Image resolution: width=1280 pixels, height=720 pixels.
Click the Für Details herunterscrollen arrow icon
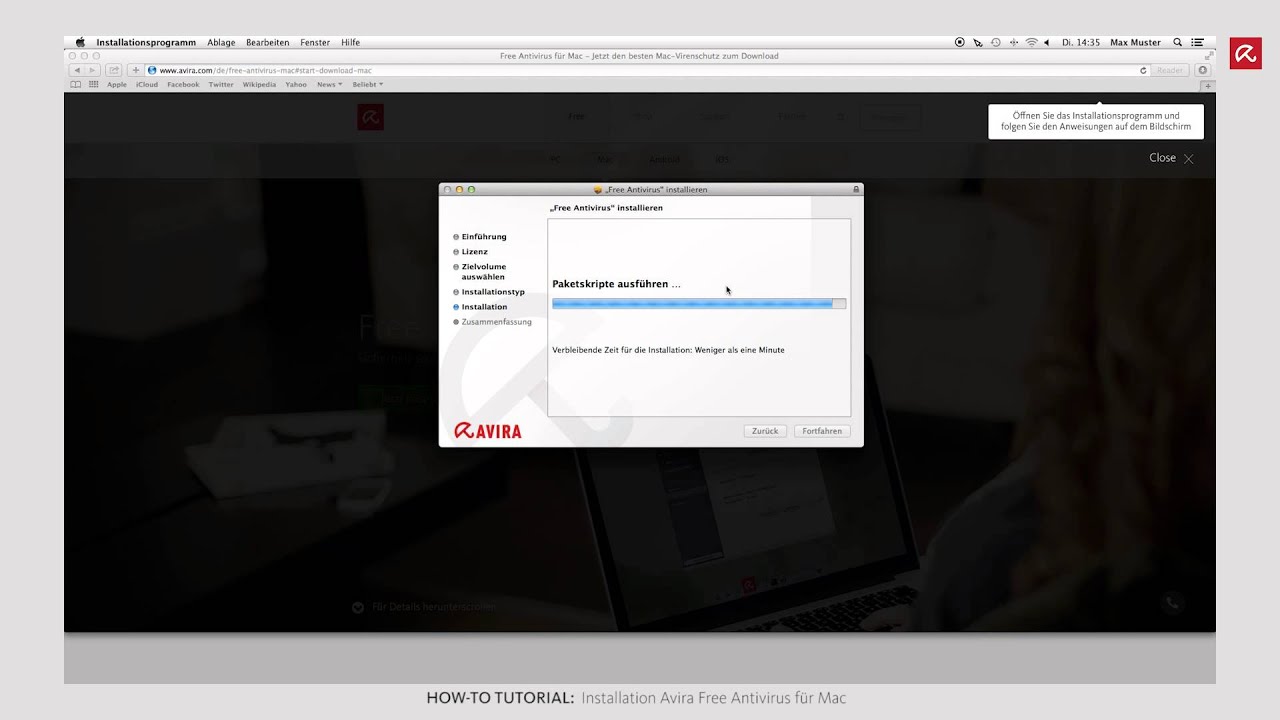(x=358, y=607)
